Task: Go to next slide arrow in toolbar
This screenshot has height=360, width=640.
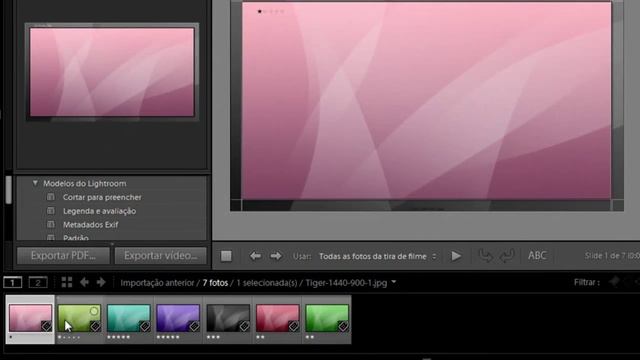Action: (276, 256)
